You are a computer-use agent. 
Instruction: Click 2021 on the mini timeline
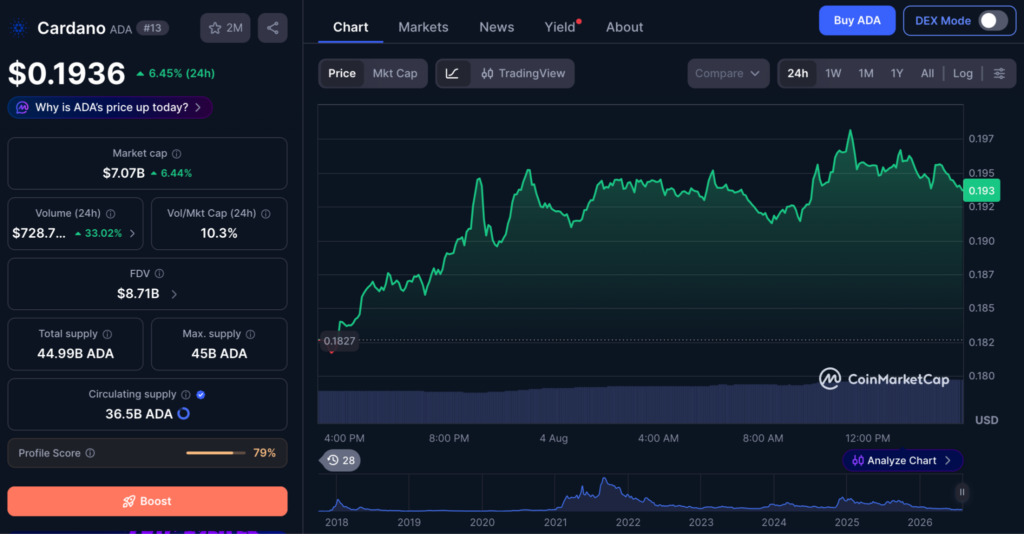(555, 522)
